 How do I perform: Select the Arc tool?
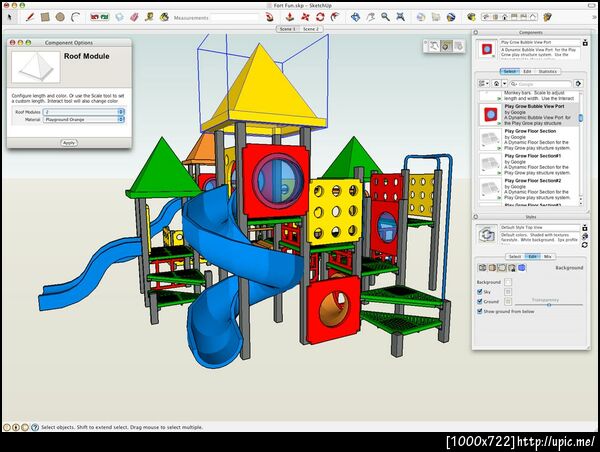tap(75, 17)
